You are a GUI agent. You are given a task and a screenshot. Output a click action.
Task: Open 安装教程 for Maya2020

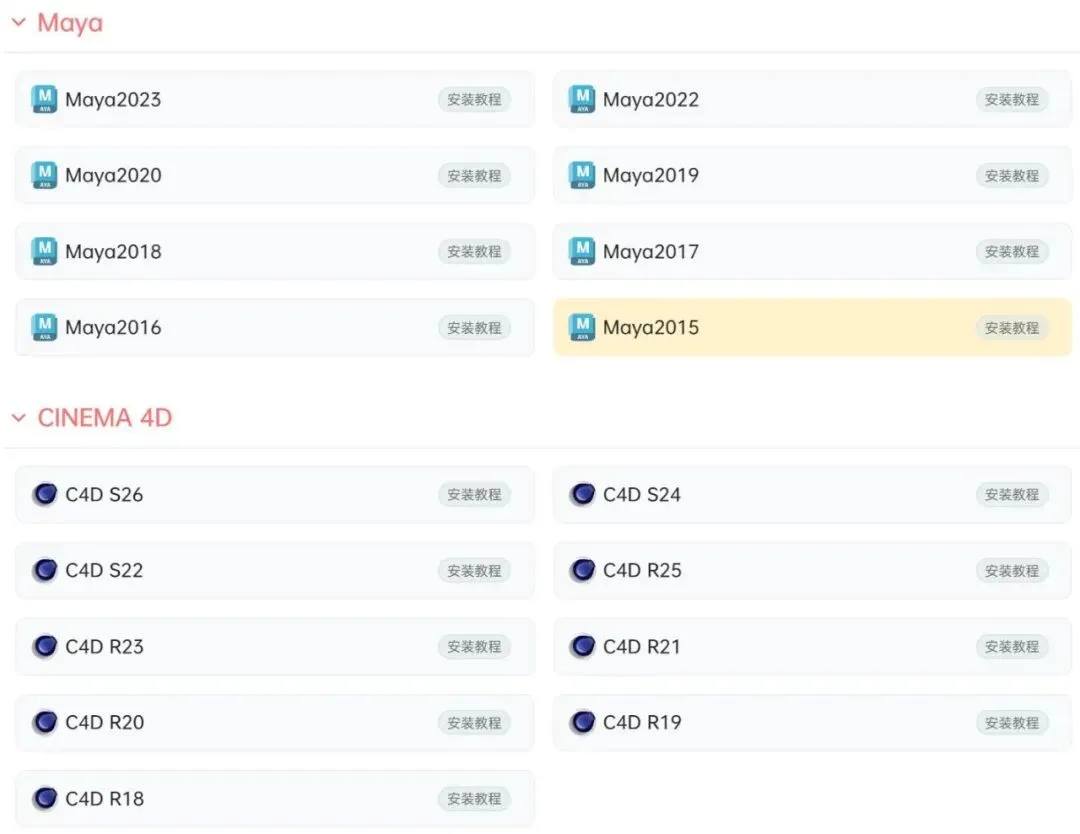(475, 176)
